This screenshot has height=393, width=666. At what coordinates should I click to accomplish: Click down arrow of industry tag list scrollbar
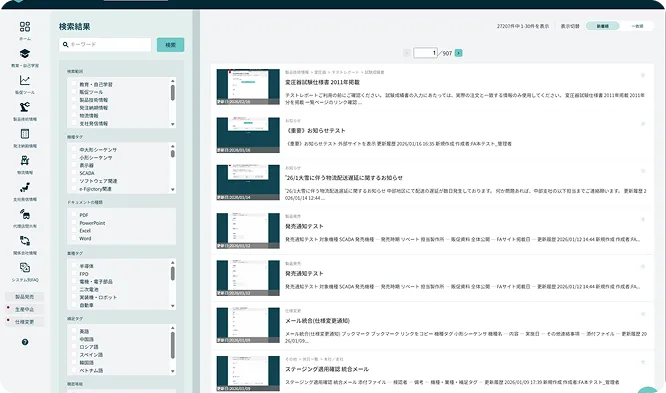point(172,306)
